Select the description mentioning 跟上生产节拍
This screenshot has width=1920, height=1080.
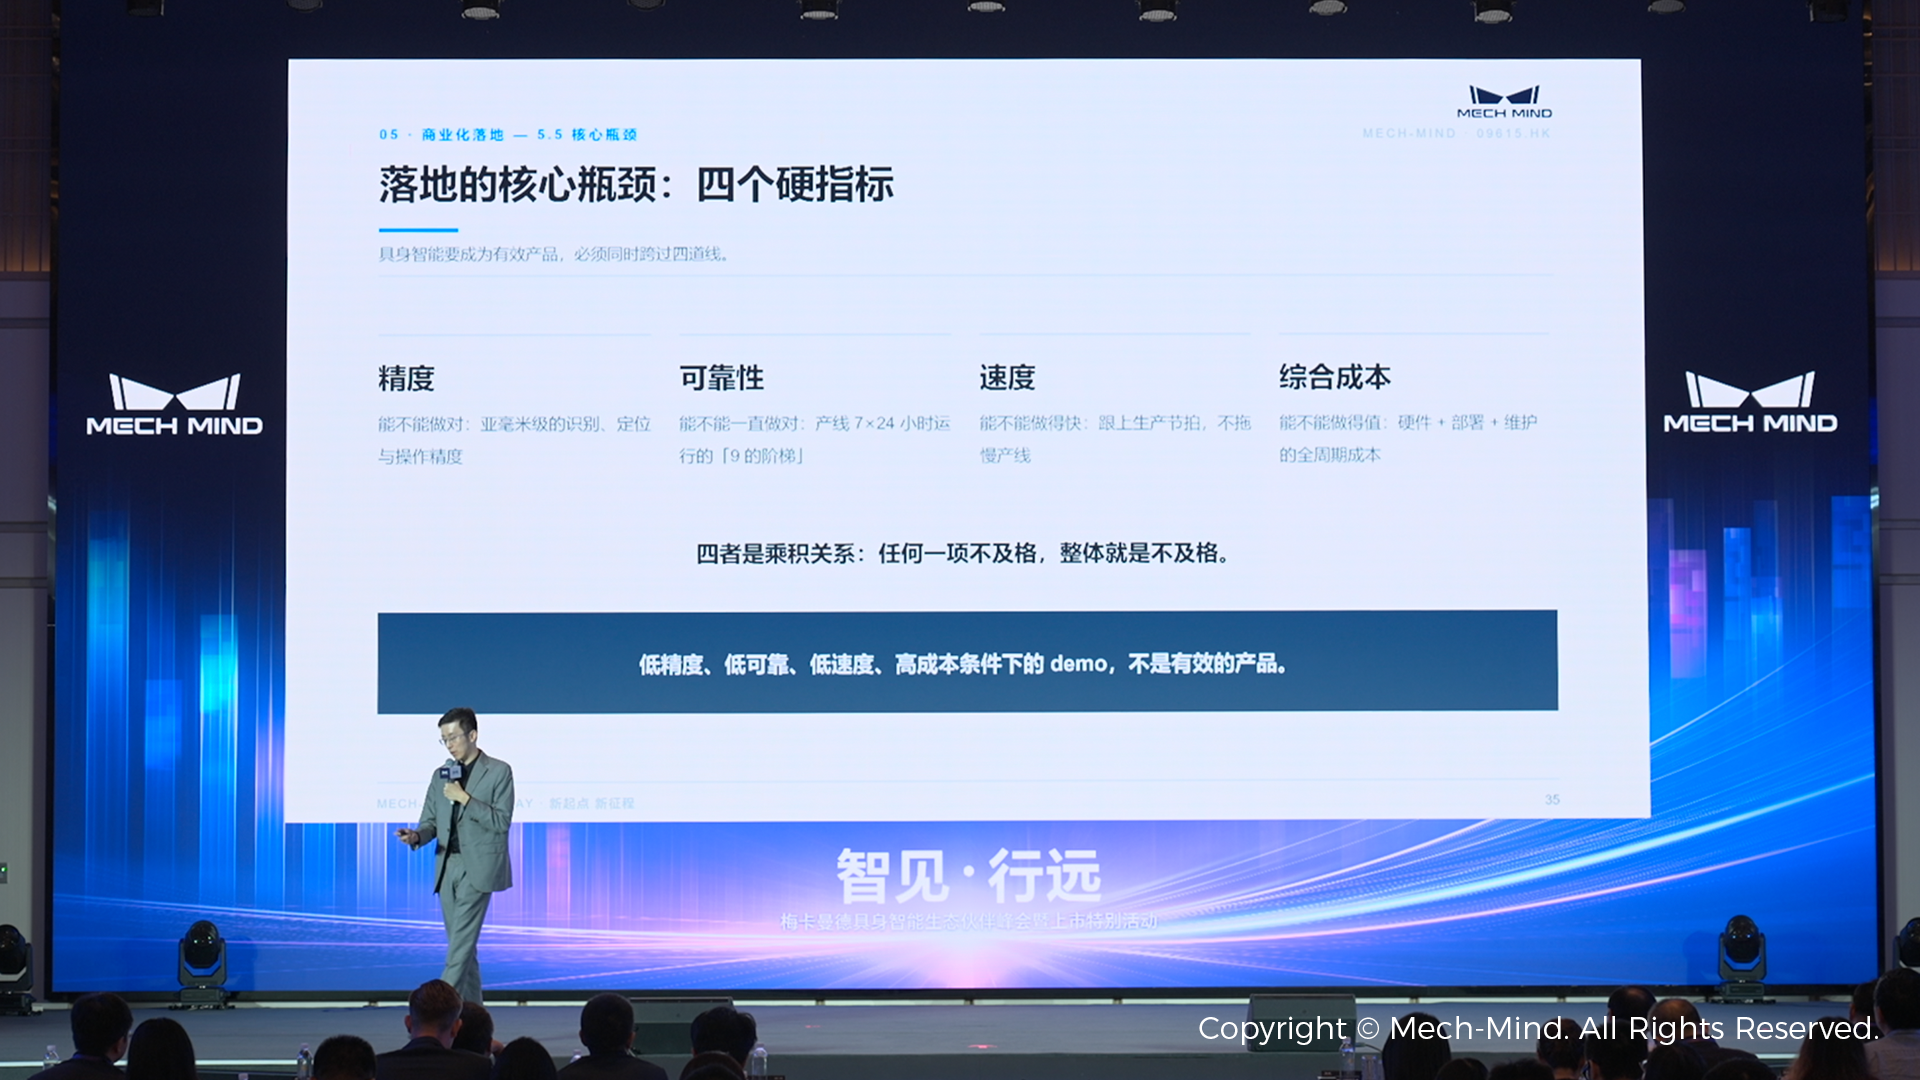point(1115,439)
